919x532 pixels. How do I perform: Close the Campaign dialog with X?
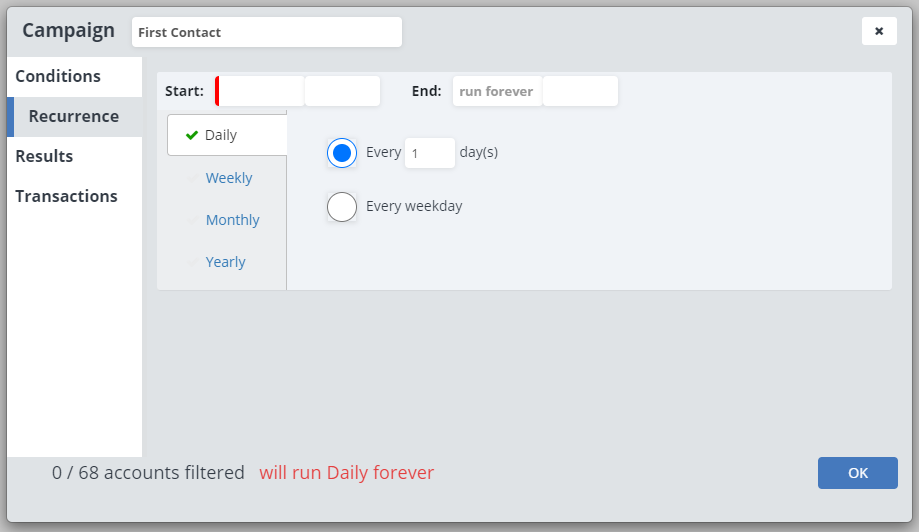(x=879, y=31)
